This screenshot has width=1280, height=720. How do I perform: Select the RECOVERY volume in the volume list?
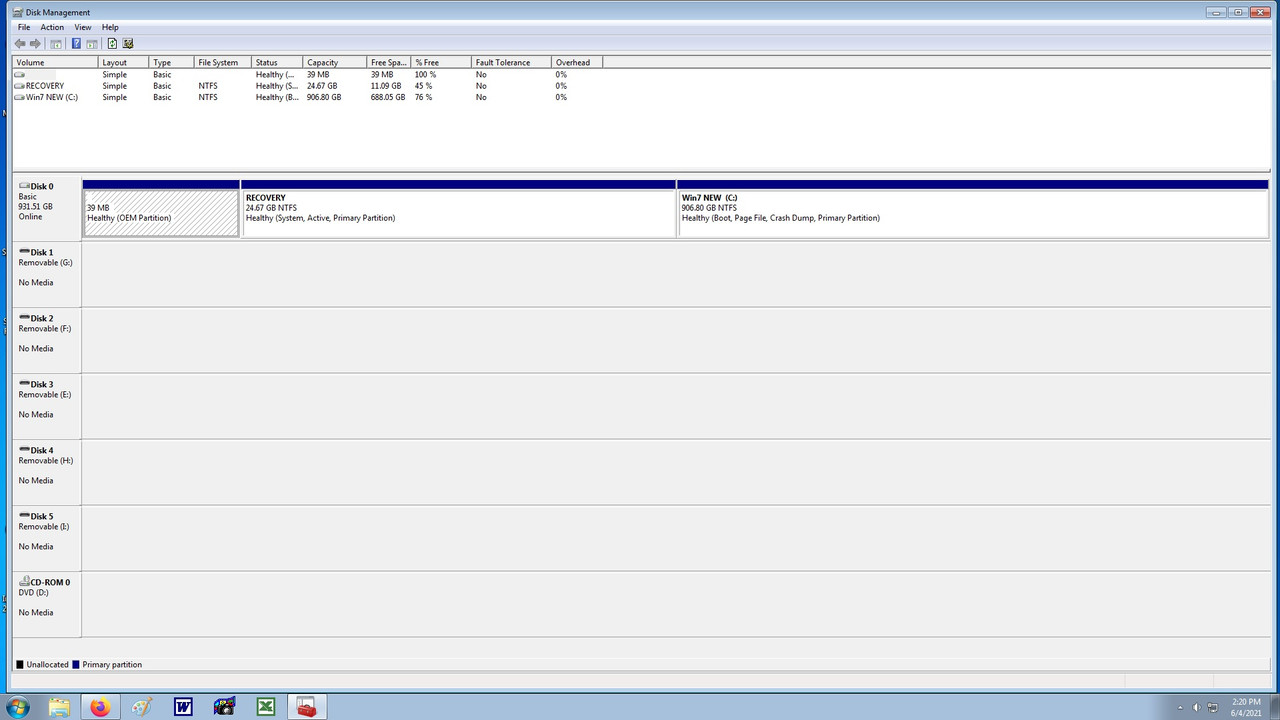[x=43, y=85]
